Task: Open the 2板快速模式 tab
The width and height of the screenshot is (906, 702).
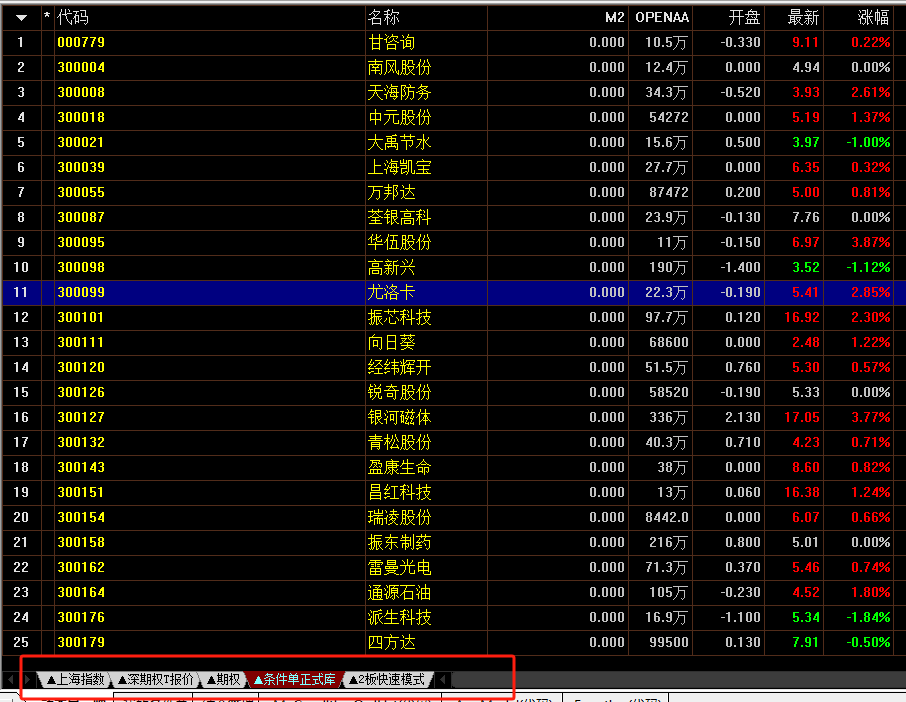Action: point(387,679)
